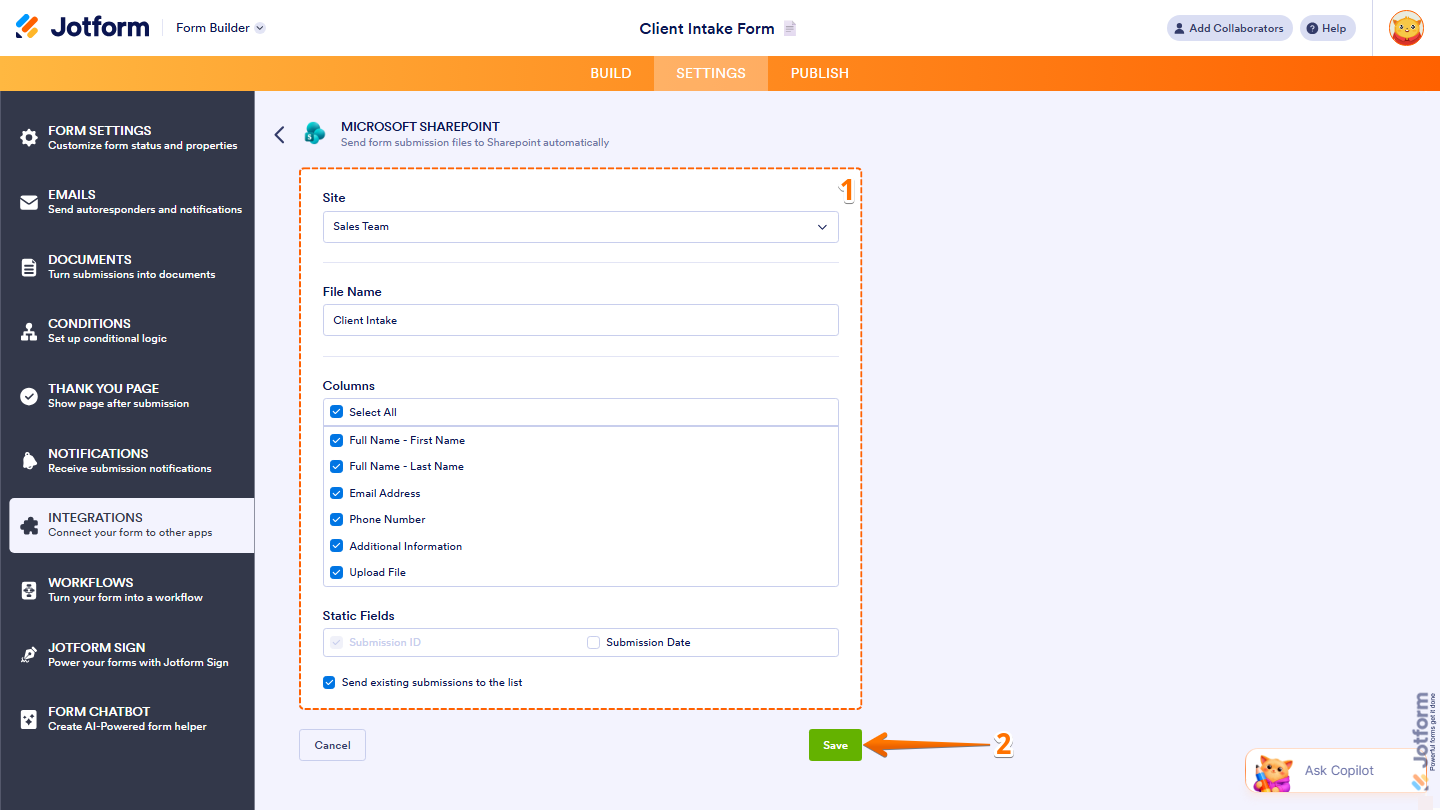Toggle Send existing submissions to the list

(x=329, y=682)
